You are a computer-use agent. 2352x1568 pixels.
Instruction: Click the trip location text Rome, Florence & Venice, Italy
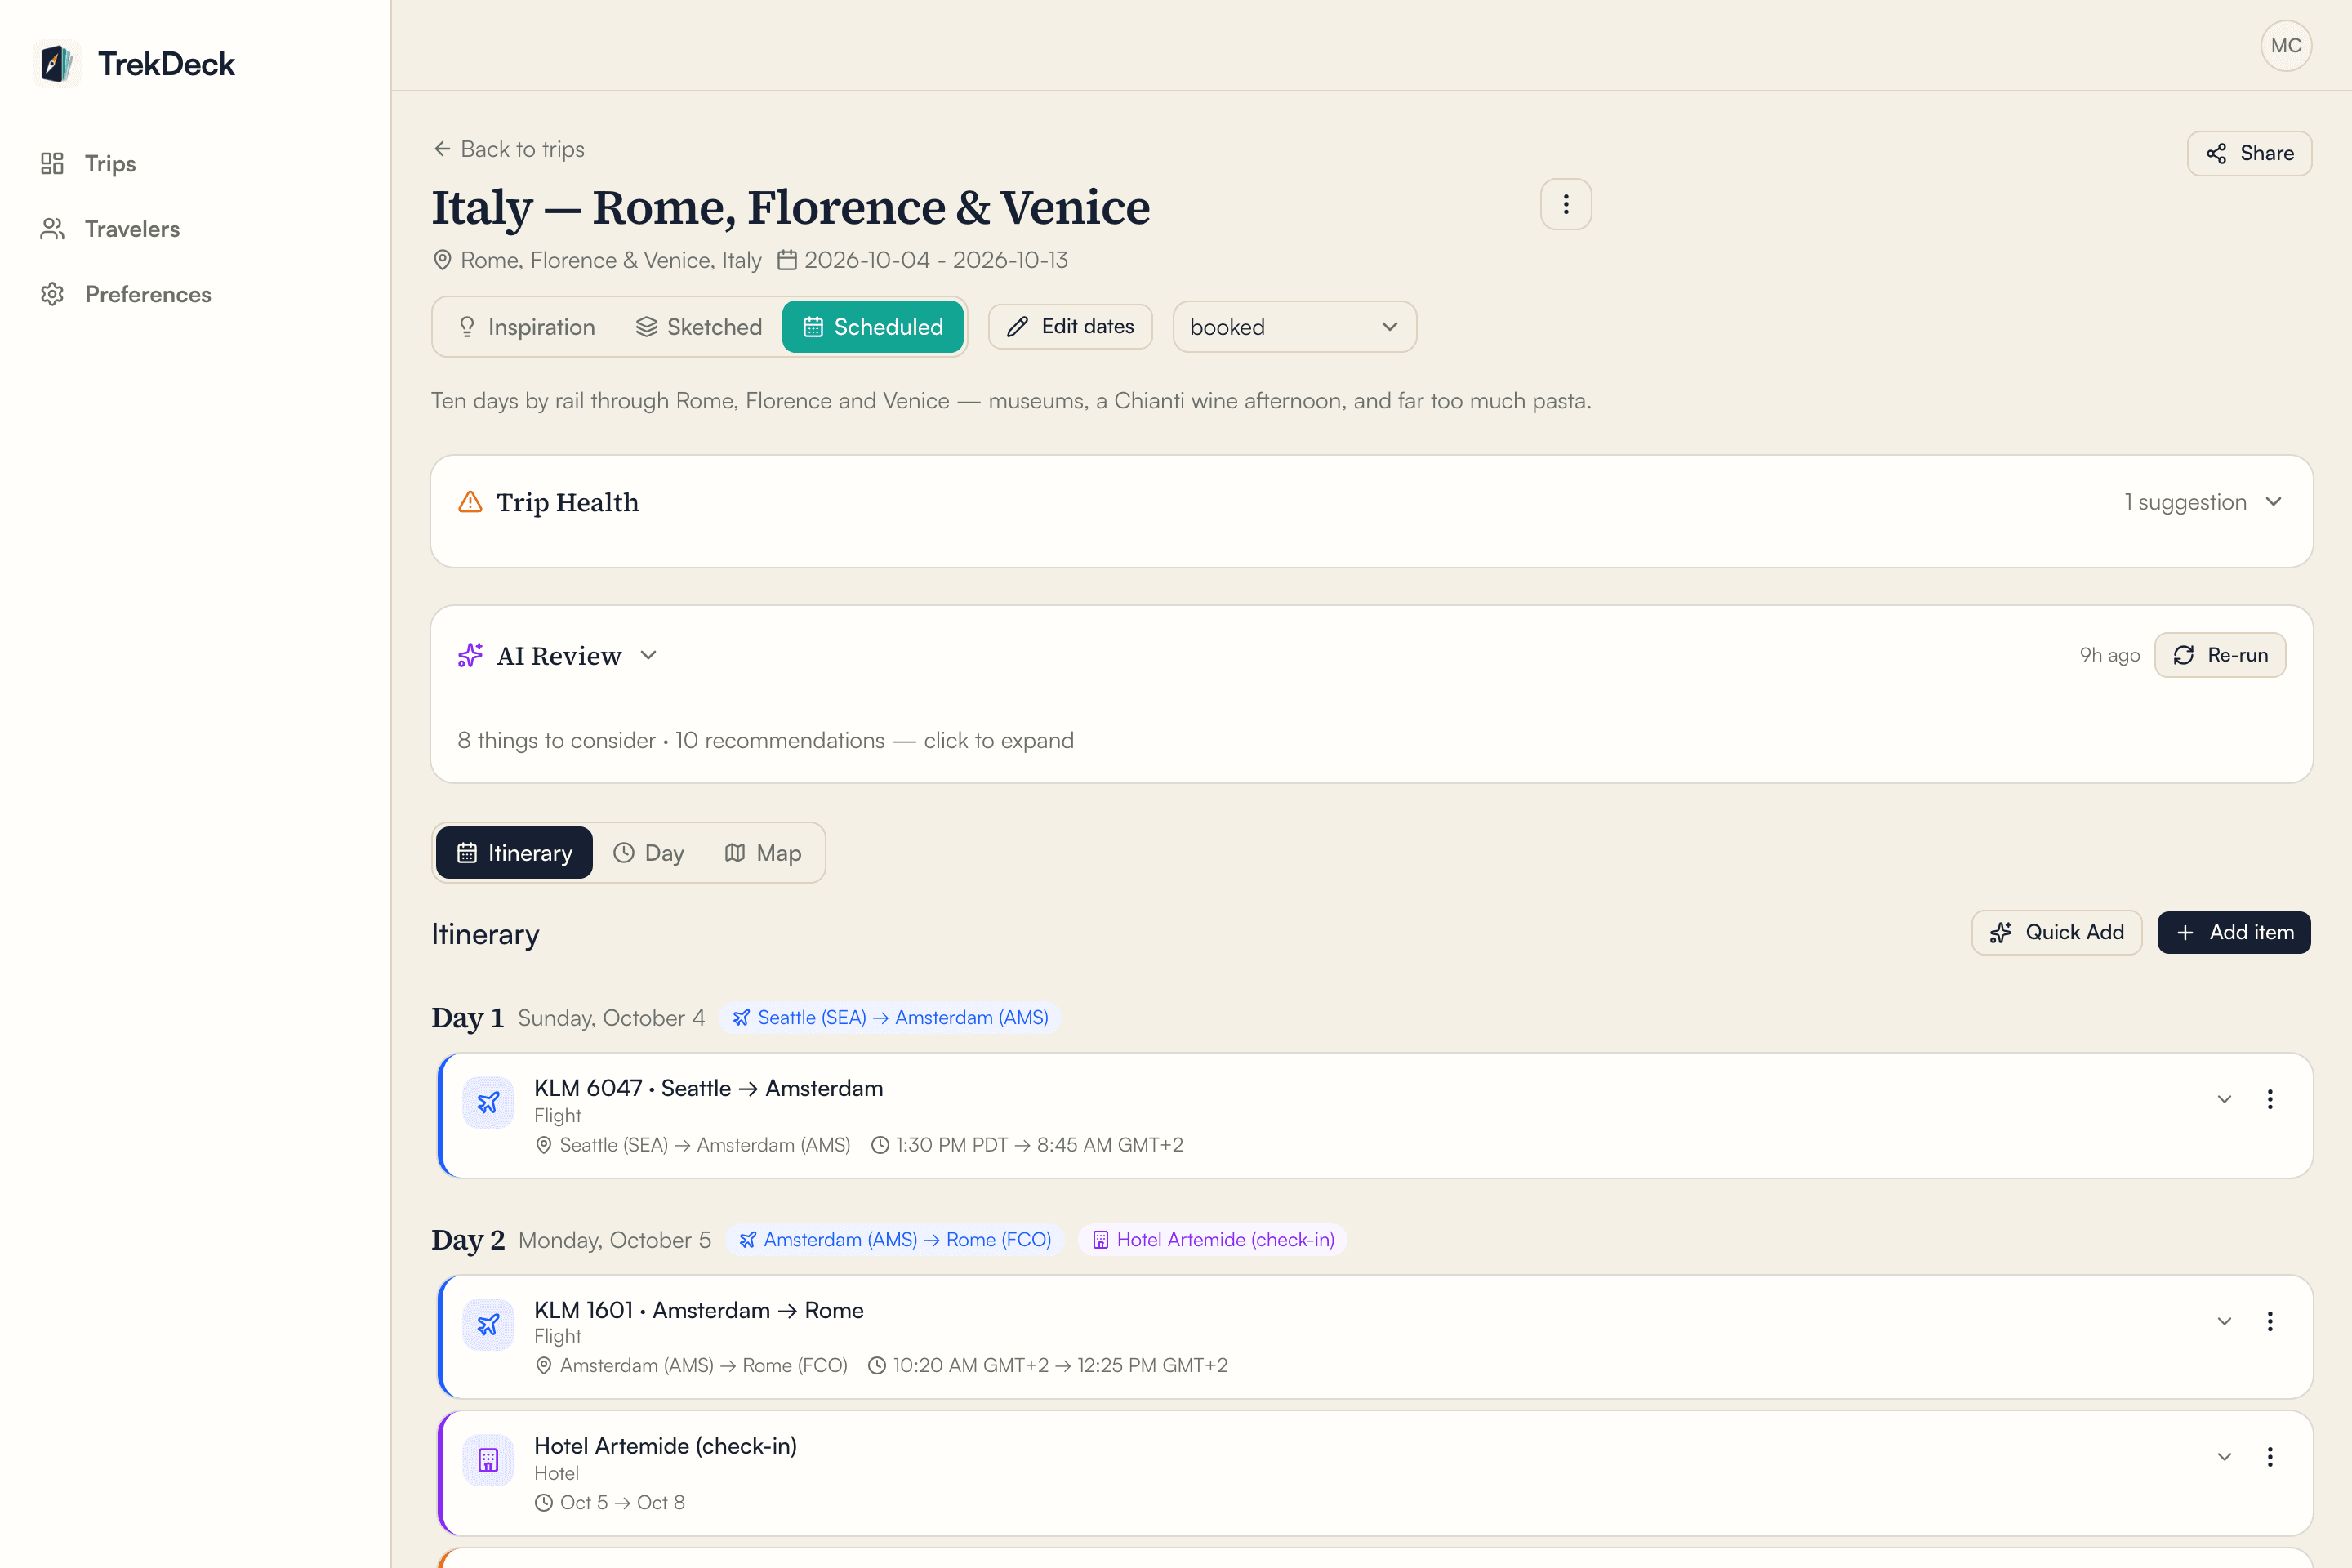[610, 260]
